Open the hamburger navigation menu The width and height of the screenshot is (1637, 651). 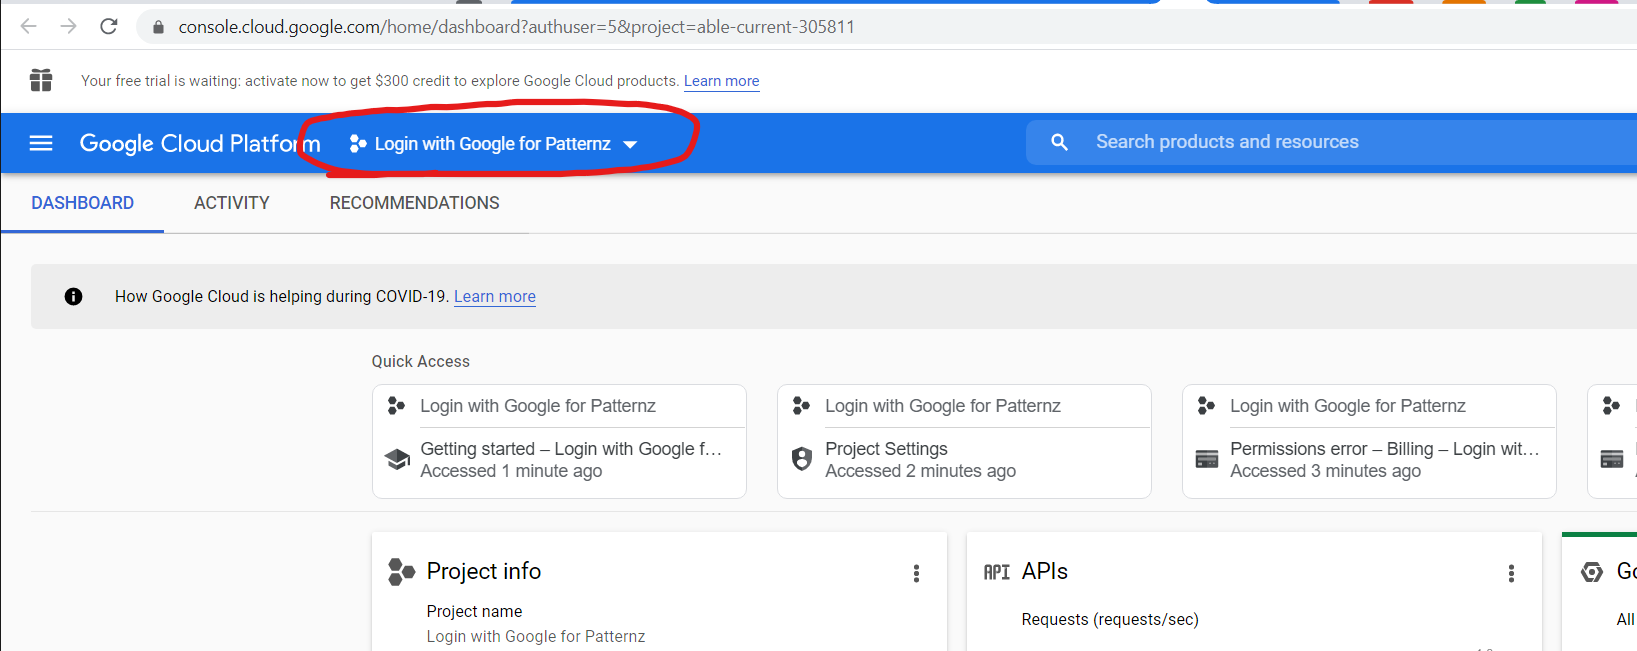click(x=41, y=143)
